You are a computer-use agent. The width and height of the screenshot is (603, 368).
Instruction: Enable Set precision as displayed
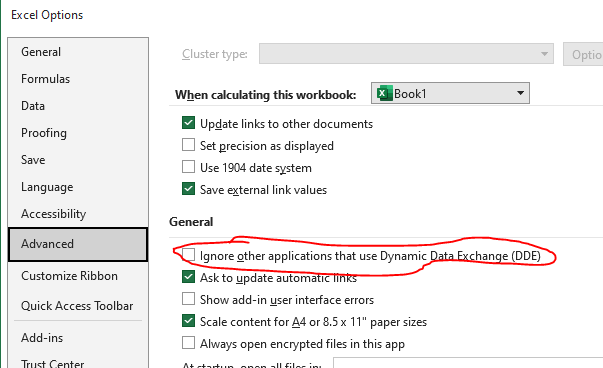point(188,145)
